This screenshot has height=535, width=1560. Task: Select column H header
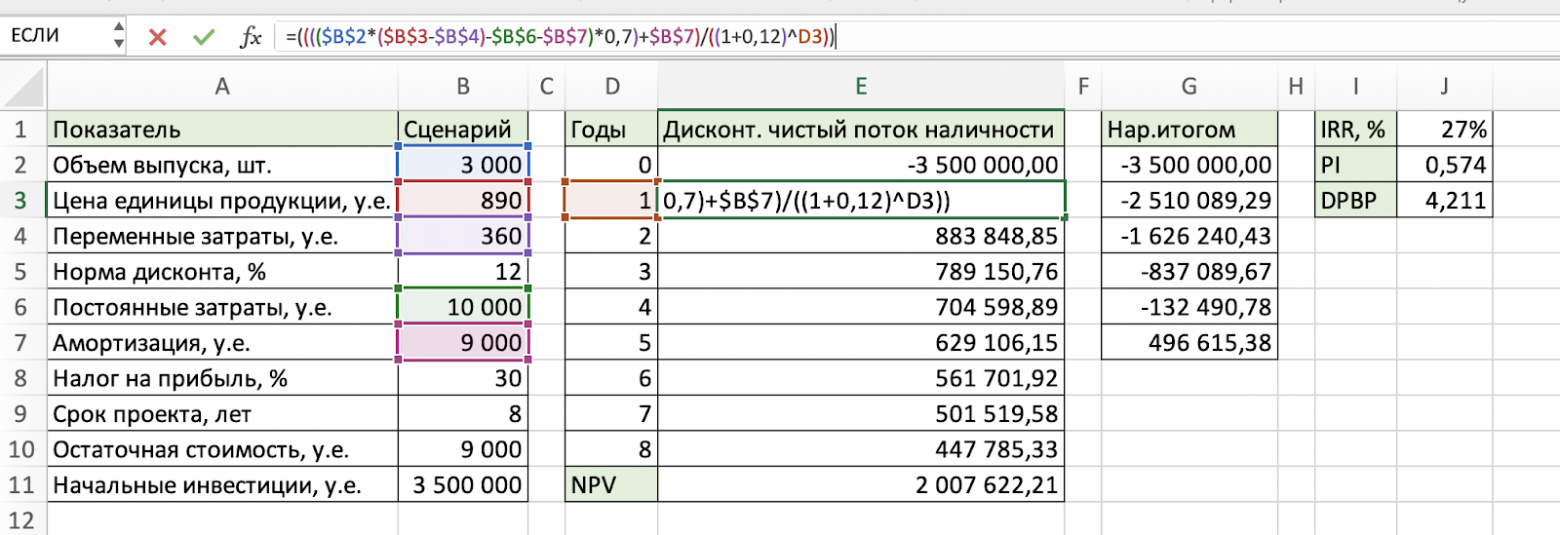point(1296,88)
